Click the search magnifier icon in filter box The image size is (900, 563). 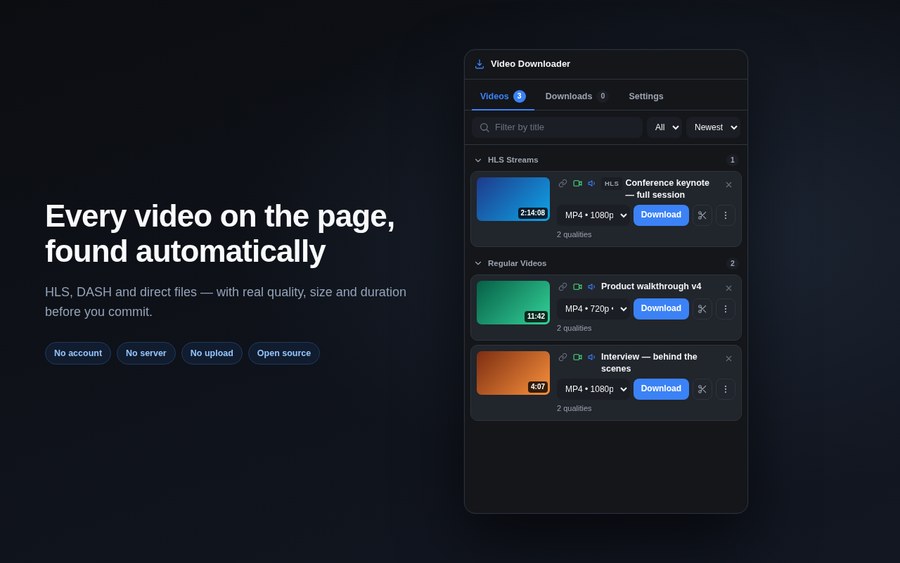pyautogui.click(x=484, y=127)
